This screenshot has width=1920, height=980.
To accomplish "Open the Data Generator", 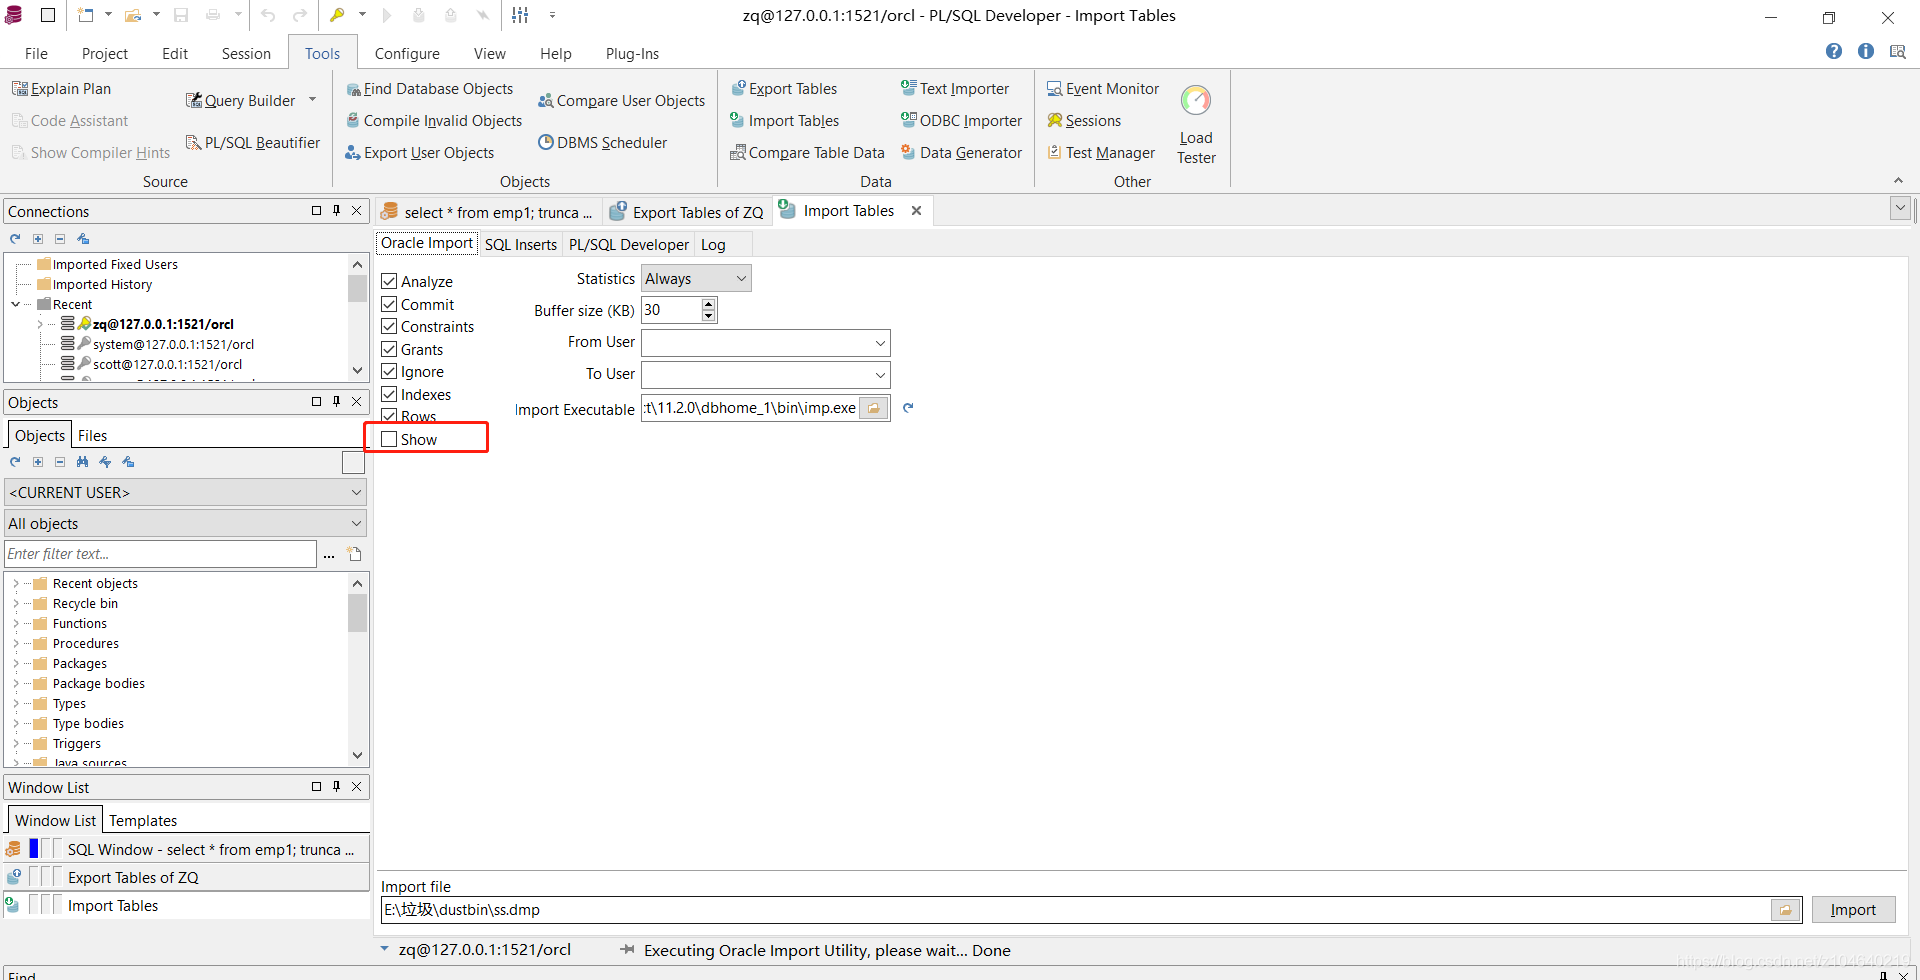I will pos(962,153).
